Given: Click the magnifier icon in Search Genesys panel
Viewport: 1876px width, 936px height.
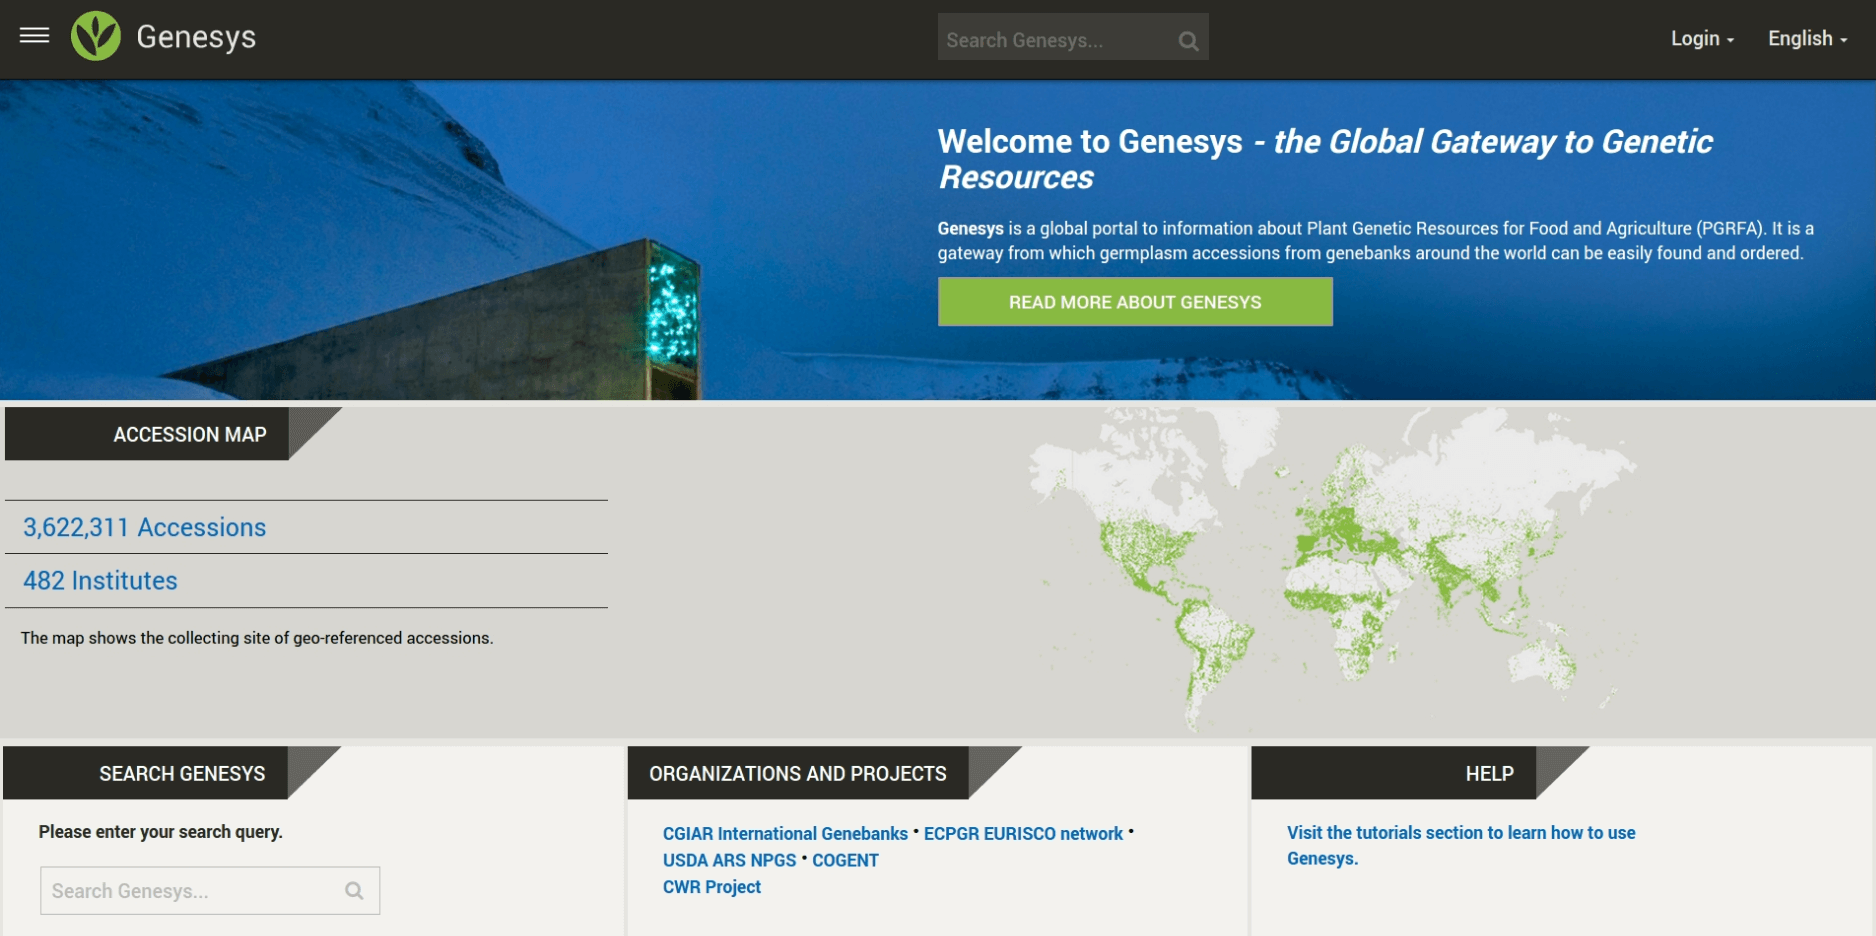Looking at the screenshot, I should point(354,890).
